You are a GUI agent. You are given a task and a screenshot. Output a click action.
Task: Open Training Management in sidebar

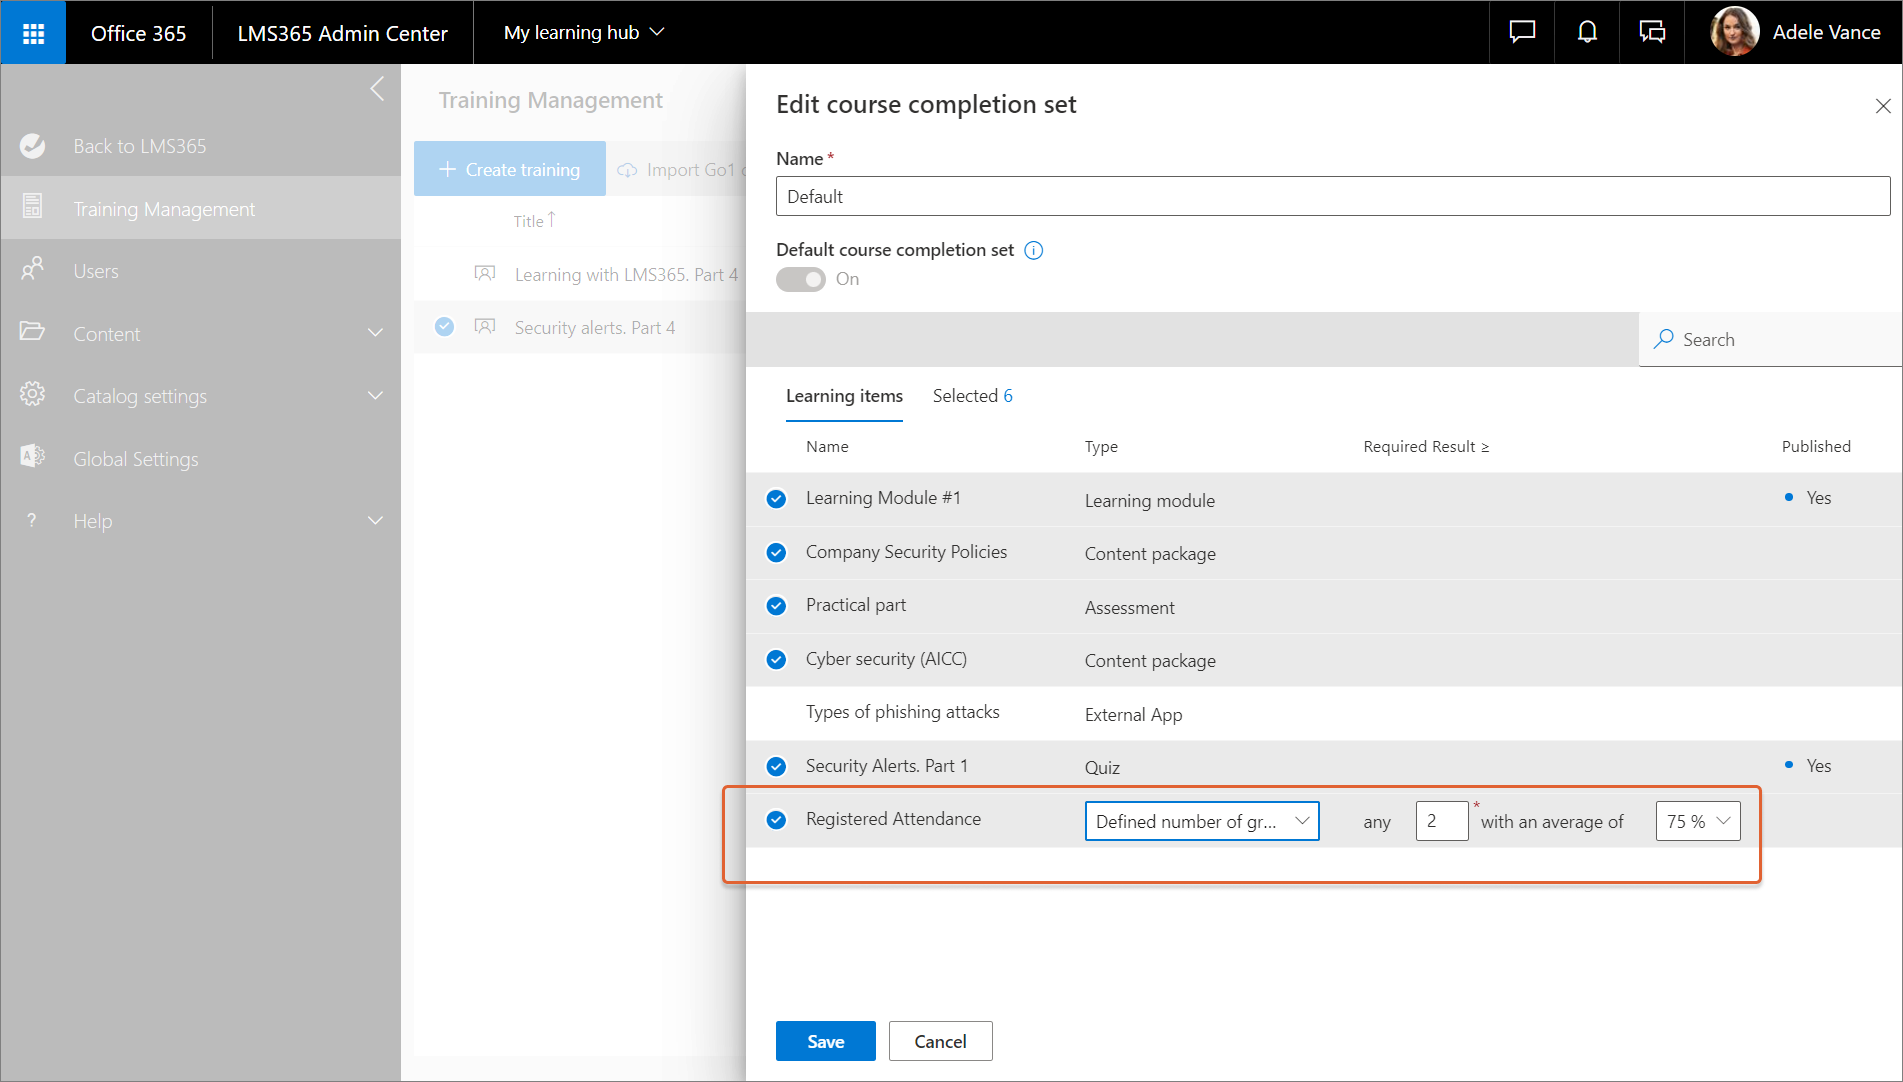pos(164,209)
